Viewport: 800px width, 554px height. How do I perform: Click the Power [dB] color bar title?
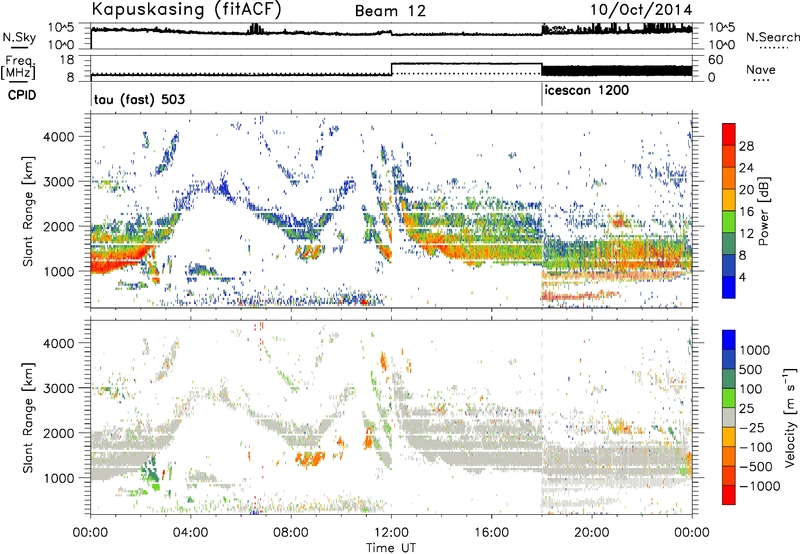[763, 211]
